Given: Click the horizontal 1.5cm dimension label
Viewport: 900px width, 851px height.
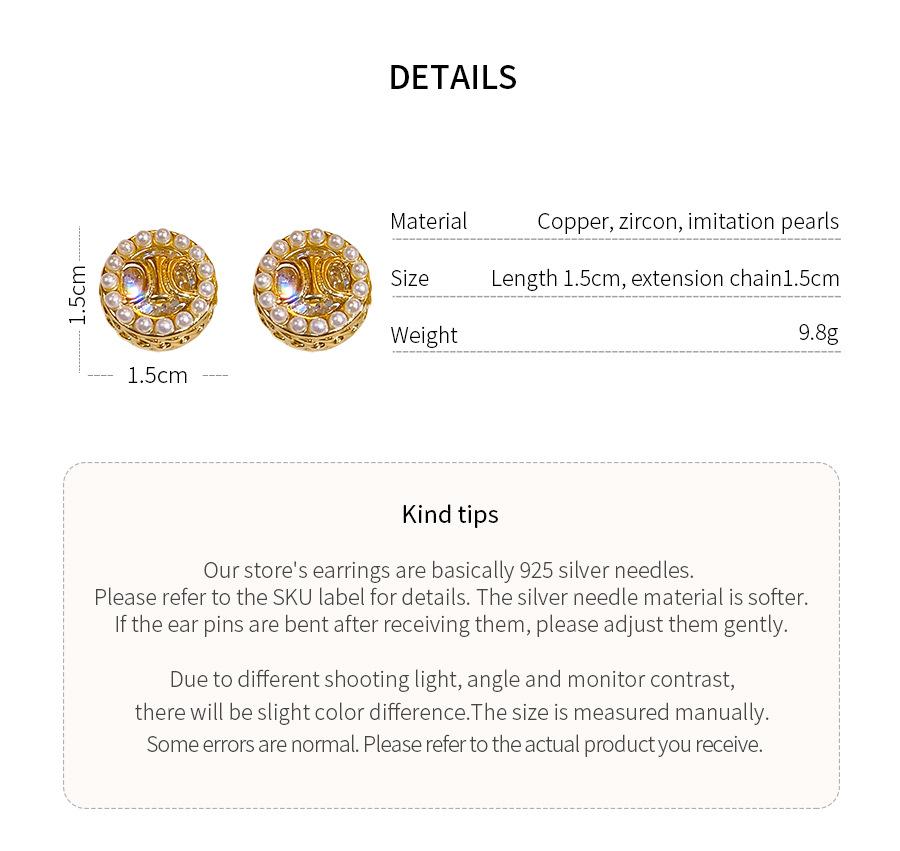Looking at the screenshot, I should point(157,375).
